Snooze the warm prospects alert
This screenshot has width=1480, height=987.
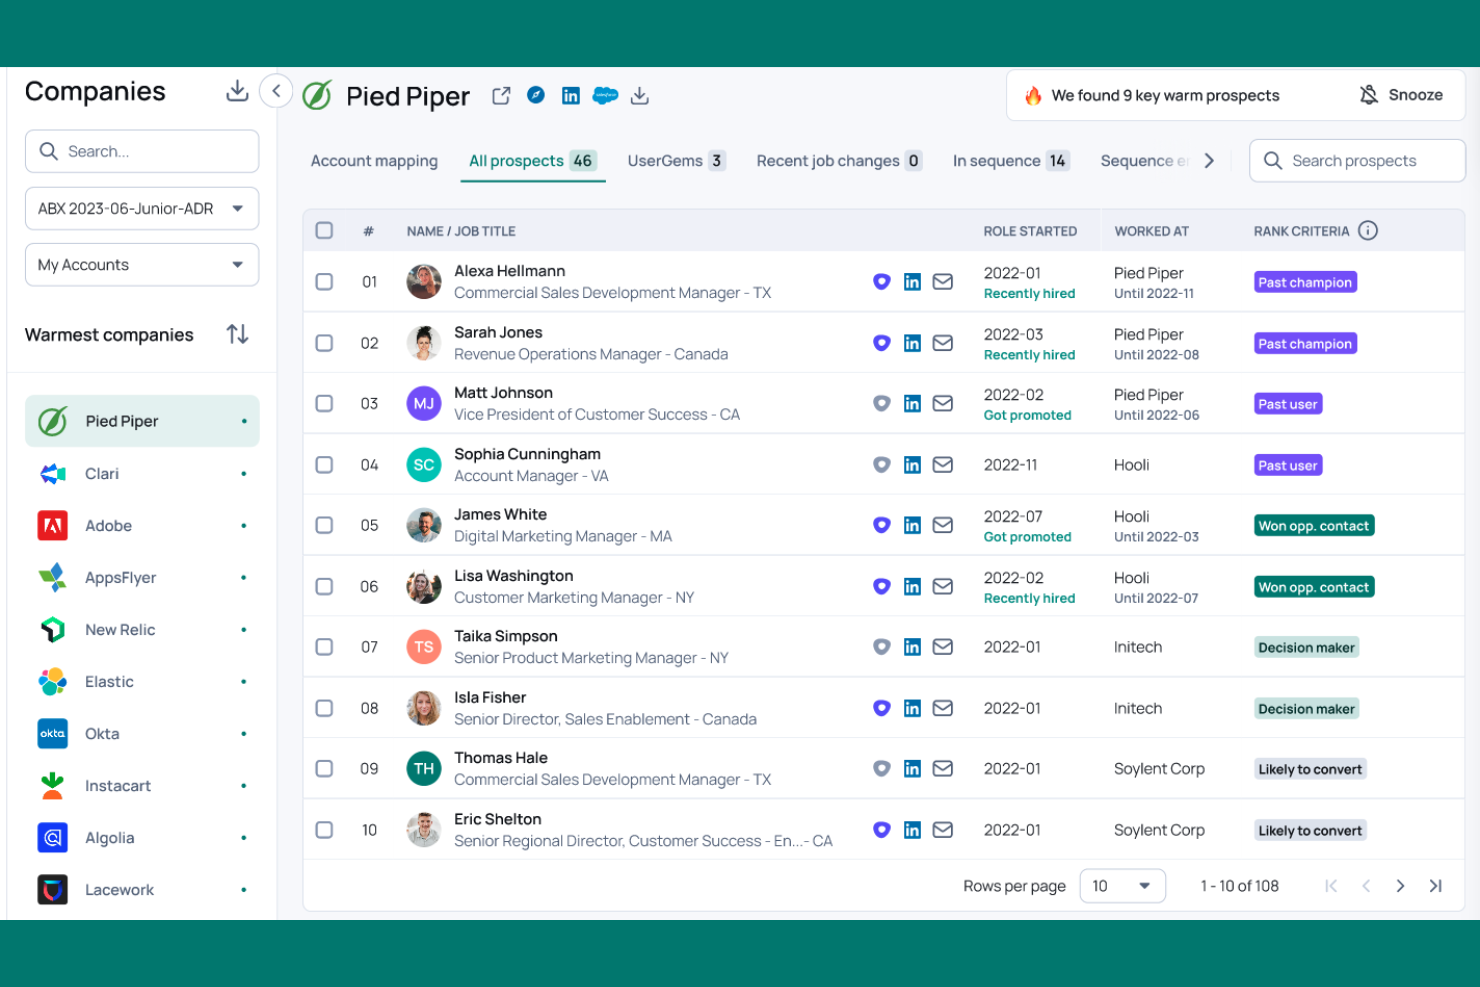tap(1401, 95)
